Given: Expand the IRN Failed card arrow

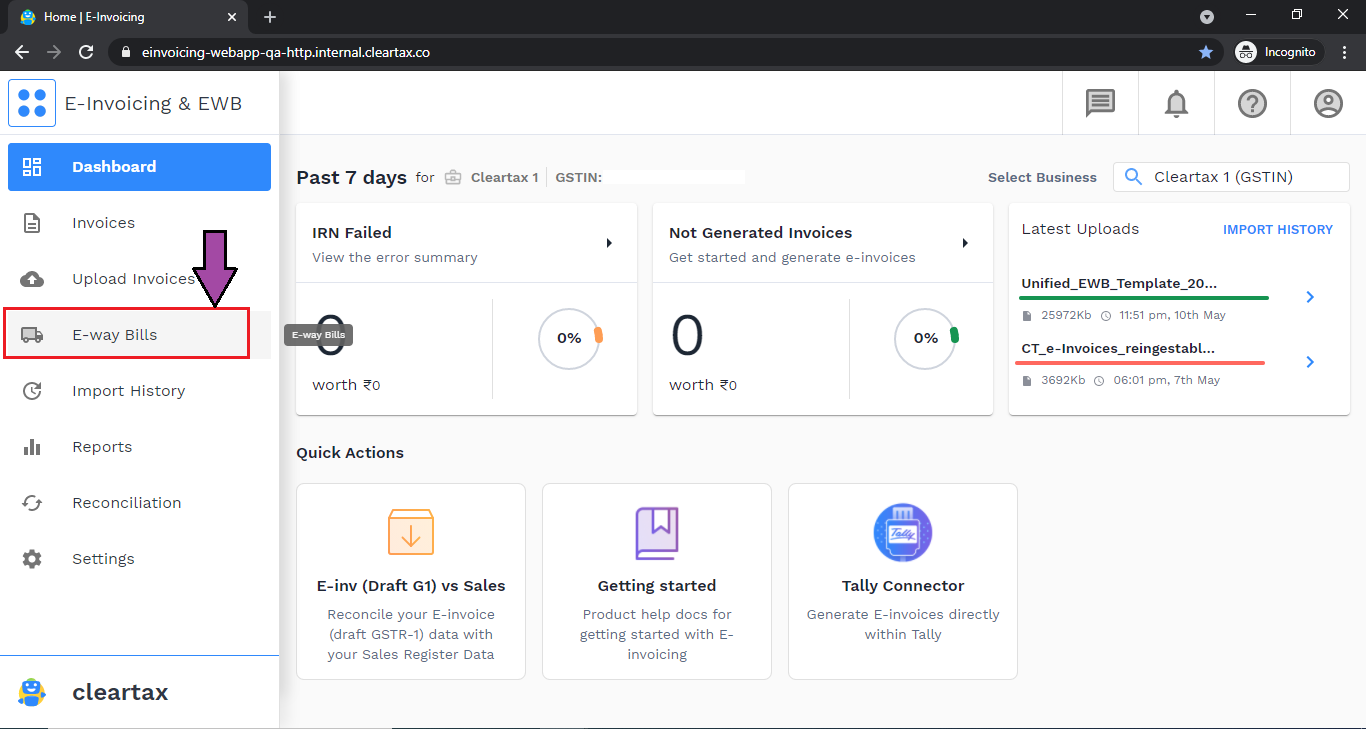Looking at the screenshot, I should [609, 243].
